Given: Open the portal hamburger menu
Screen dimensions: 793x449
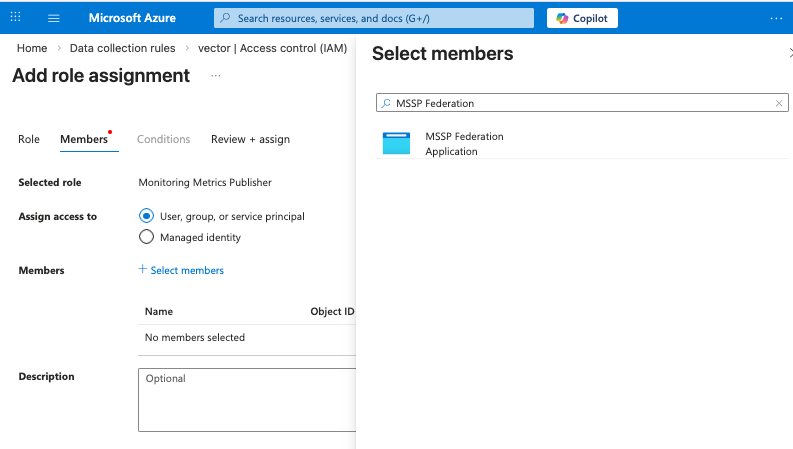Looking at the screenshot, I should (x=54, y=18).
